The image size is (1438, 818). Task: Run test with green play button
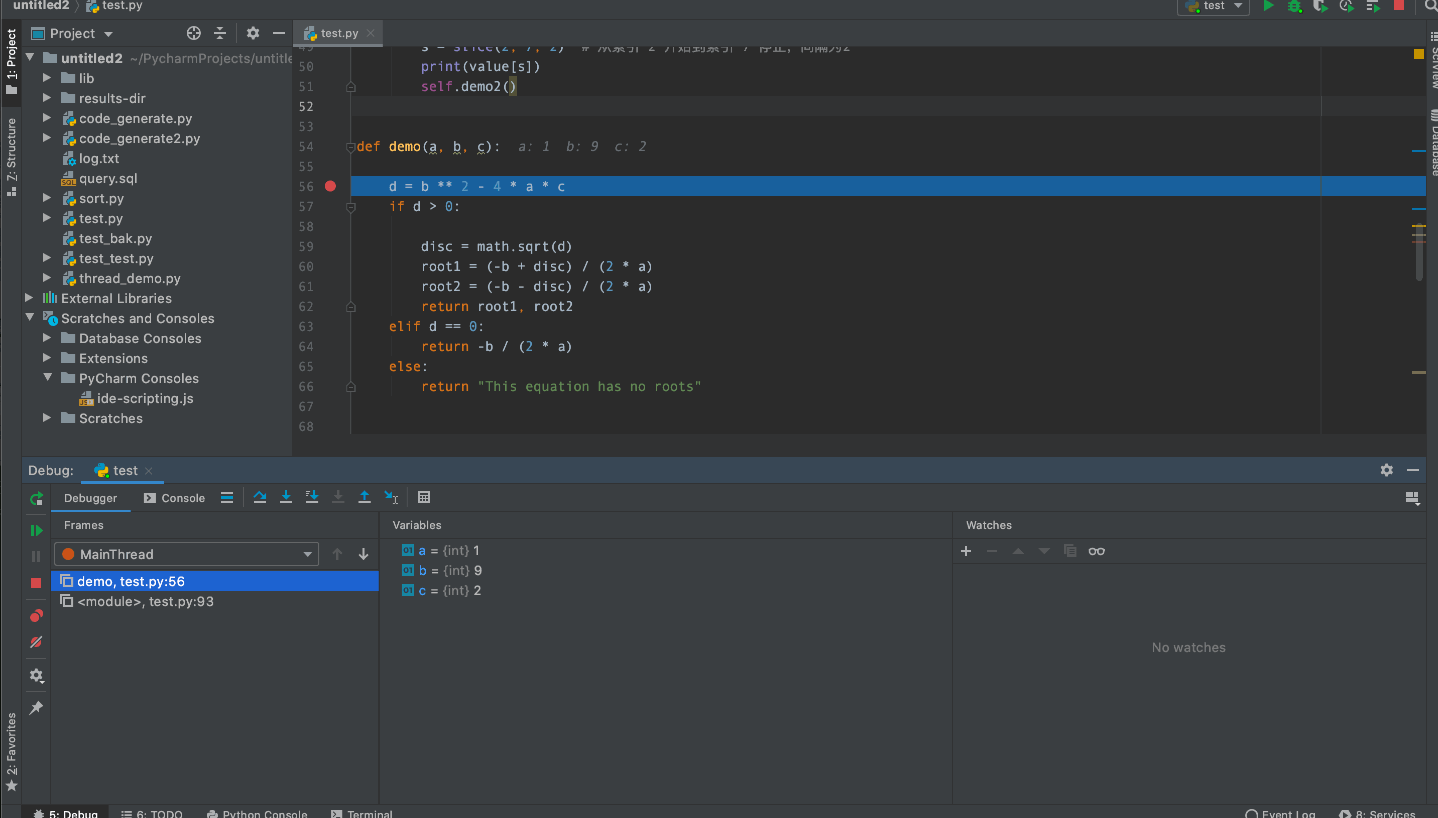pos(1268,6)
